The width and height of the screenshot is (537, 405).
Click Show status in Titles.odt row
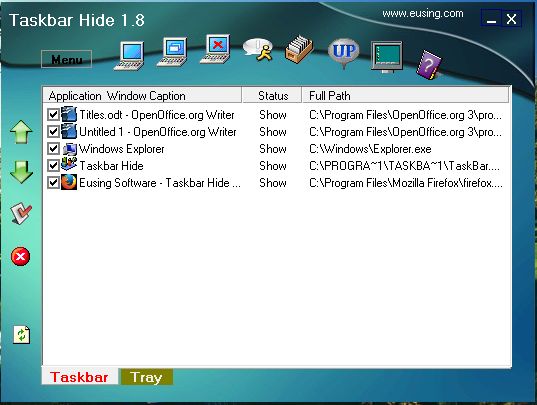pos(273,115)
